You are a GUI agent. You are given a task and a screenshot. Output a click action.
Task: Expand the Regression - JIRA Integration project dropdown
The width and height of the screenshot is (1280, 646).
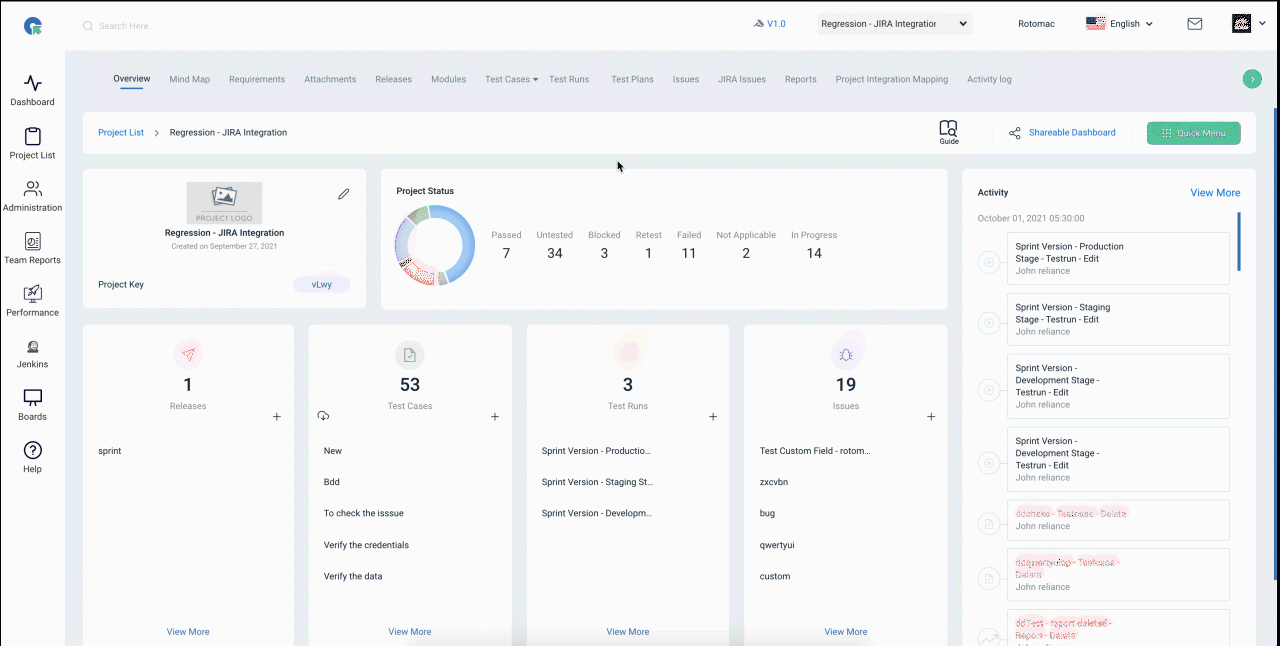[x=894, y=24]
